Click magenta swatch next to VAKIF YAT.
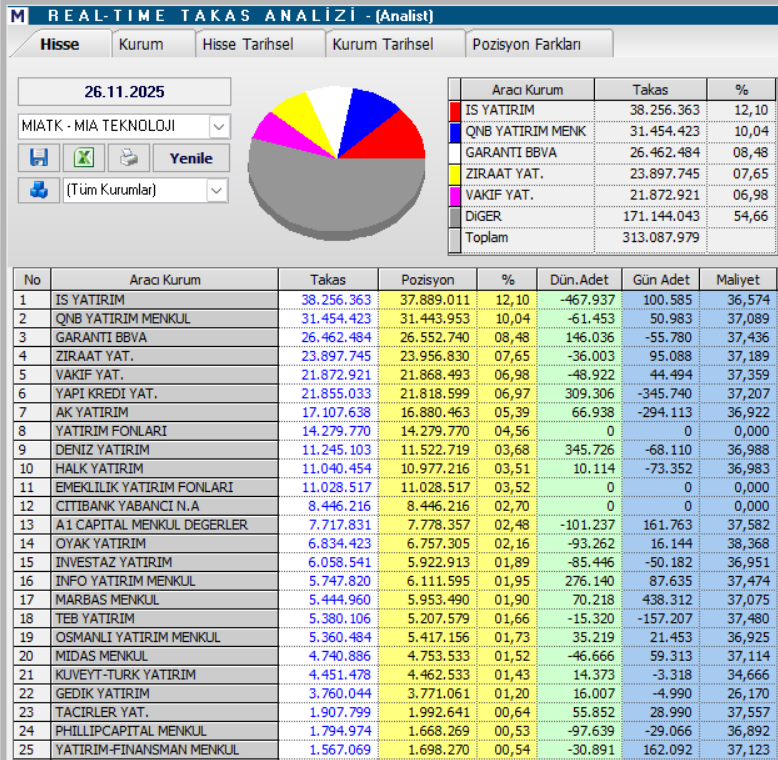 click(455, 196)
